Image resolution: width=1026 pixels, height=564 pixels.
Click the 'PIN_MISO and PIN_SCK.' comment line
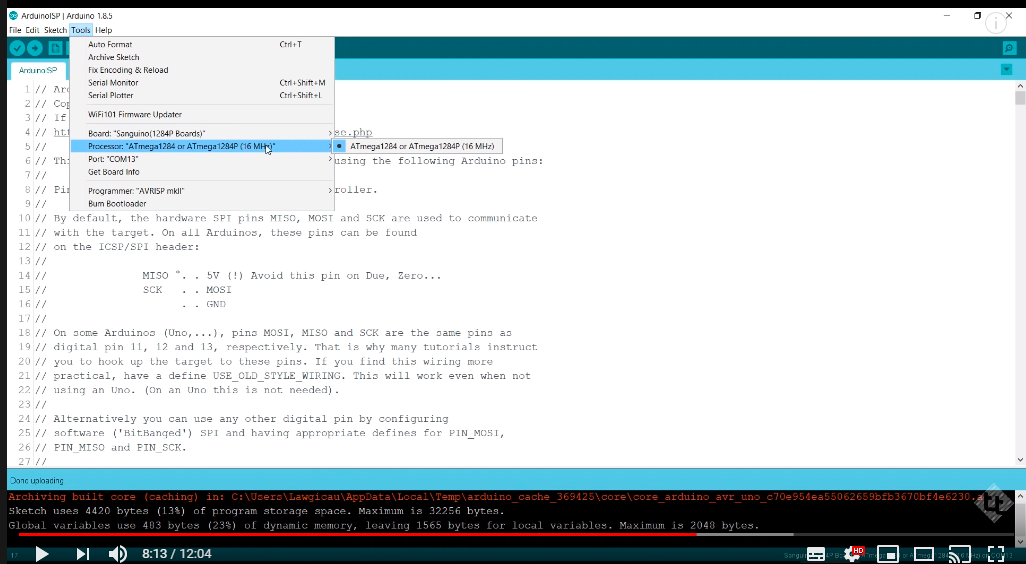(120, 448)
